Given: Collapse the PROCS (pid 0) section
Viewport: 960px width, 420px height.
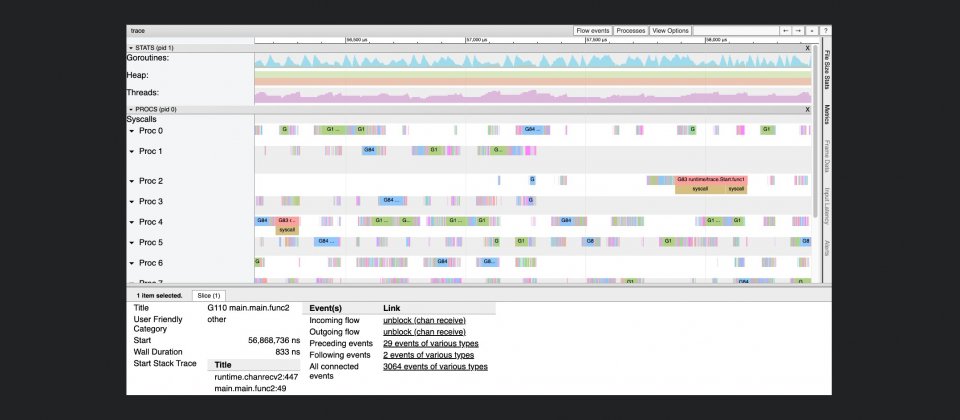Looking at the screenshot, I should point(130,110).
